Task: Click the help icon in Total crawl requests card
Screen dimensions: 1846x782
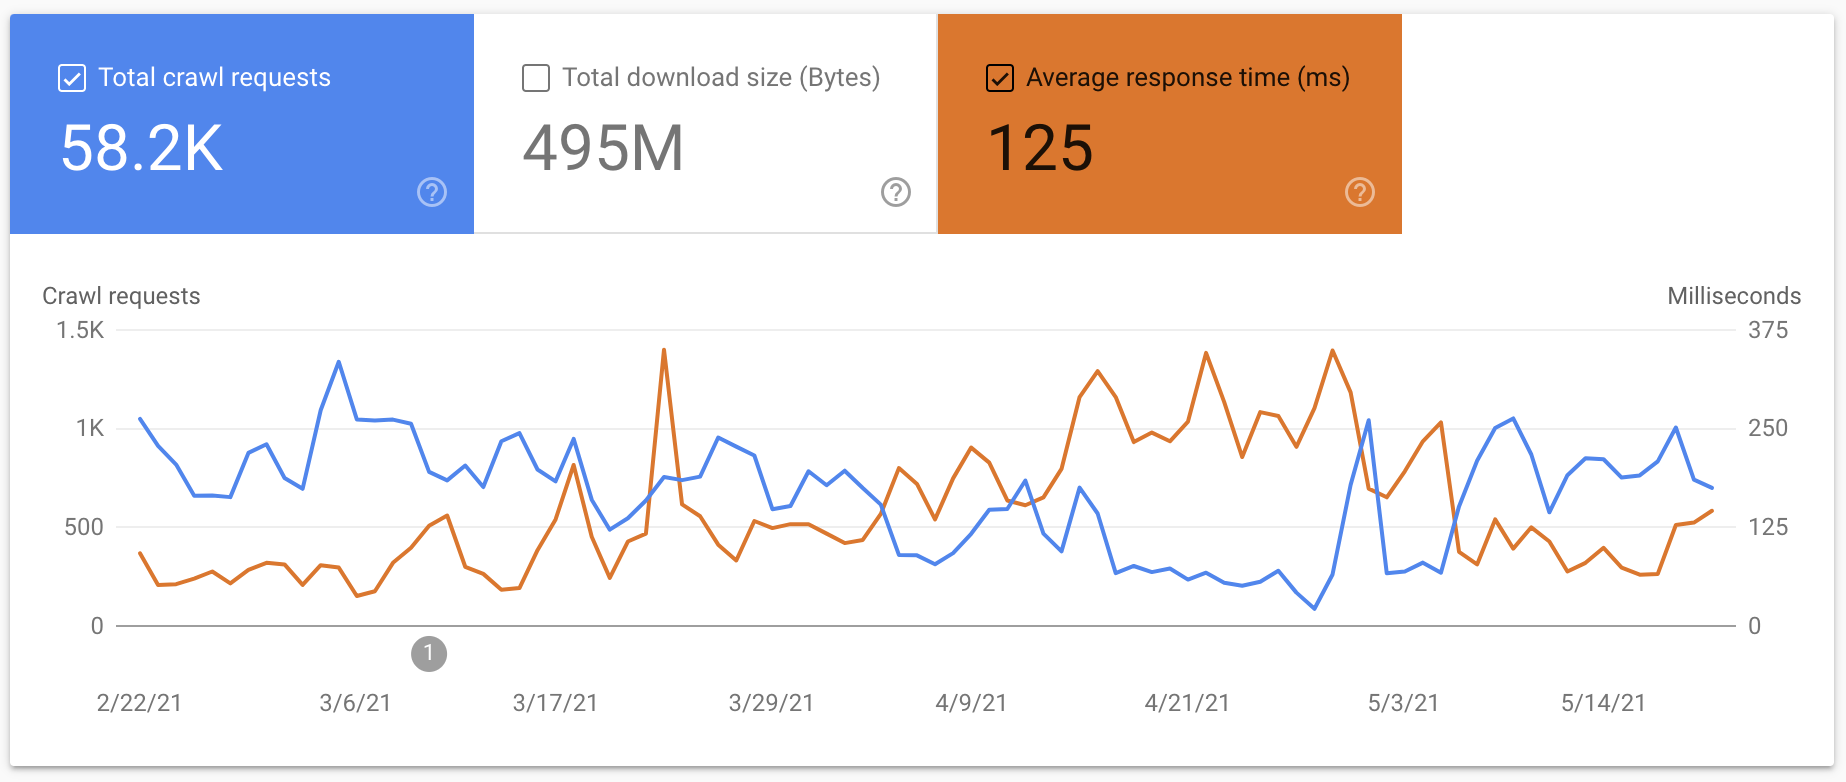Action: (x=431, y=192)
